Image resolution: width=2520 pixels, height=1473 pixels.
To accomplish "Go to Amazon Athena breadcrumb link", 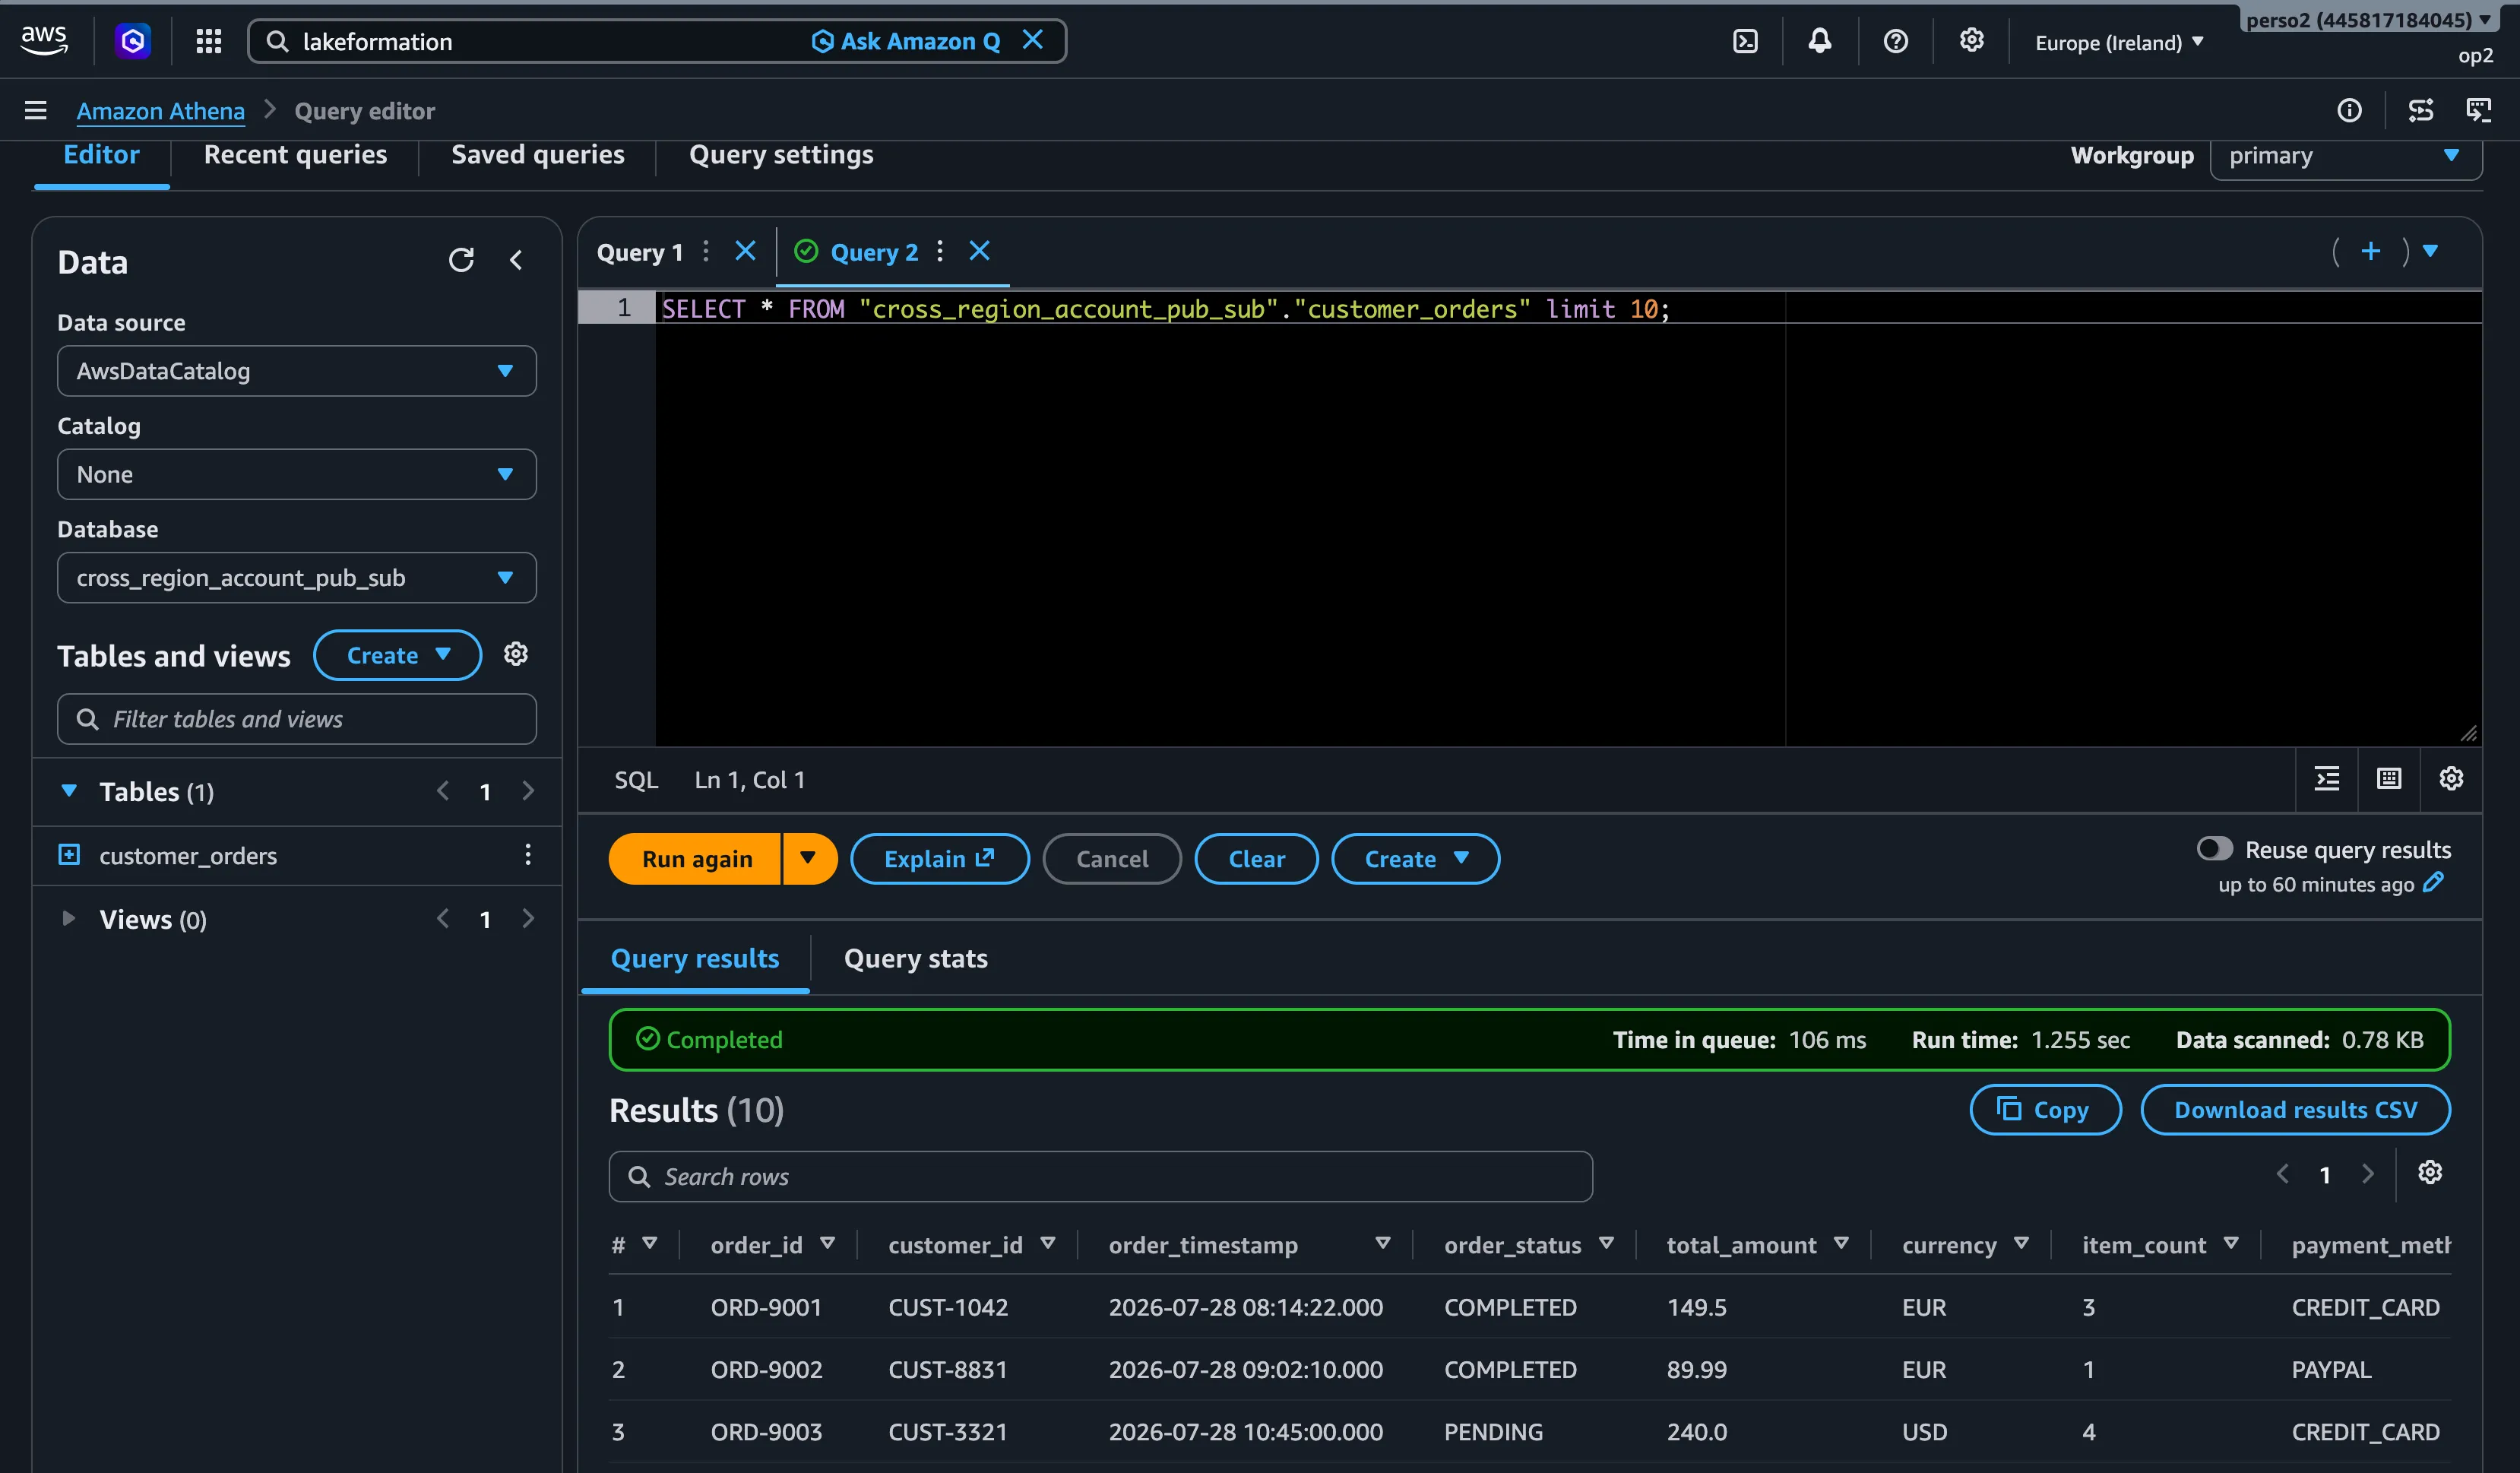I will [x=161, y=110].
